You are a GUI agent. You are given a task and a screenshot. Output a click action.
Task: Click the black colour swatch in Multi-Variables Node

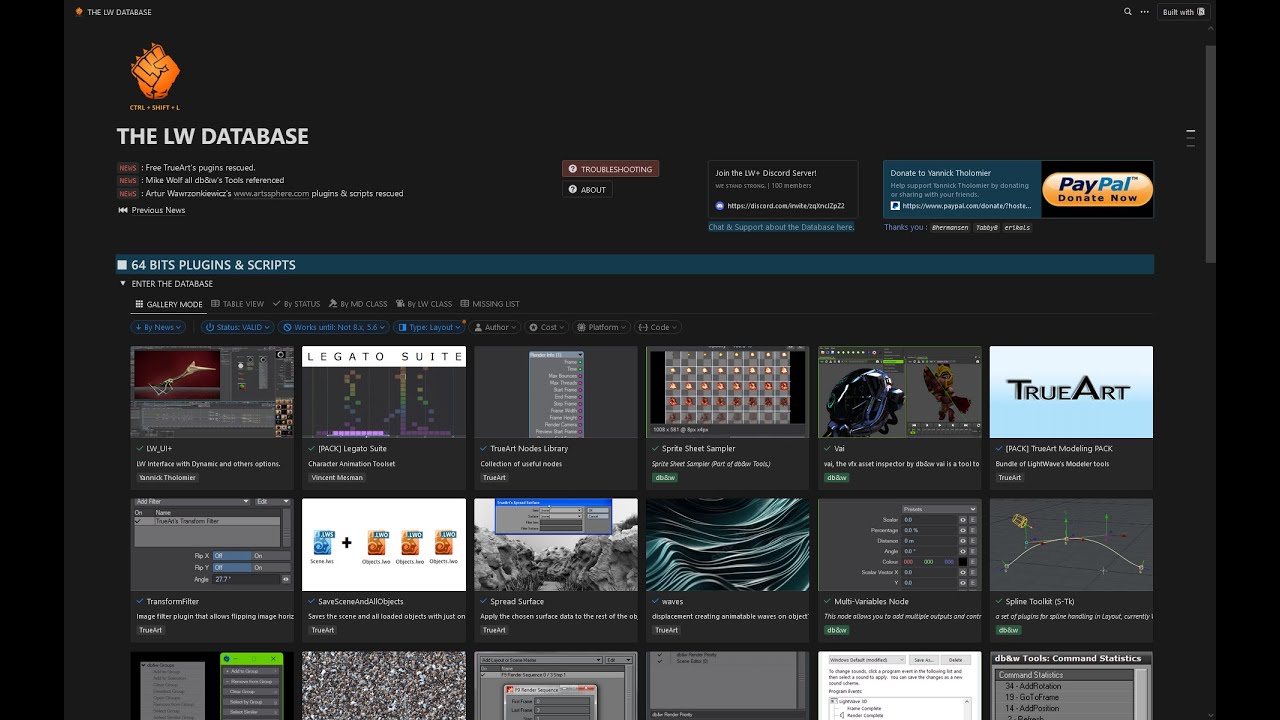[x=963, y=562]
